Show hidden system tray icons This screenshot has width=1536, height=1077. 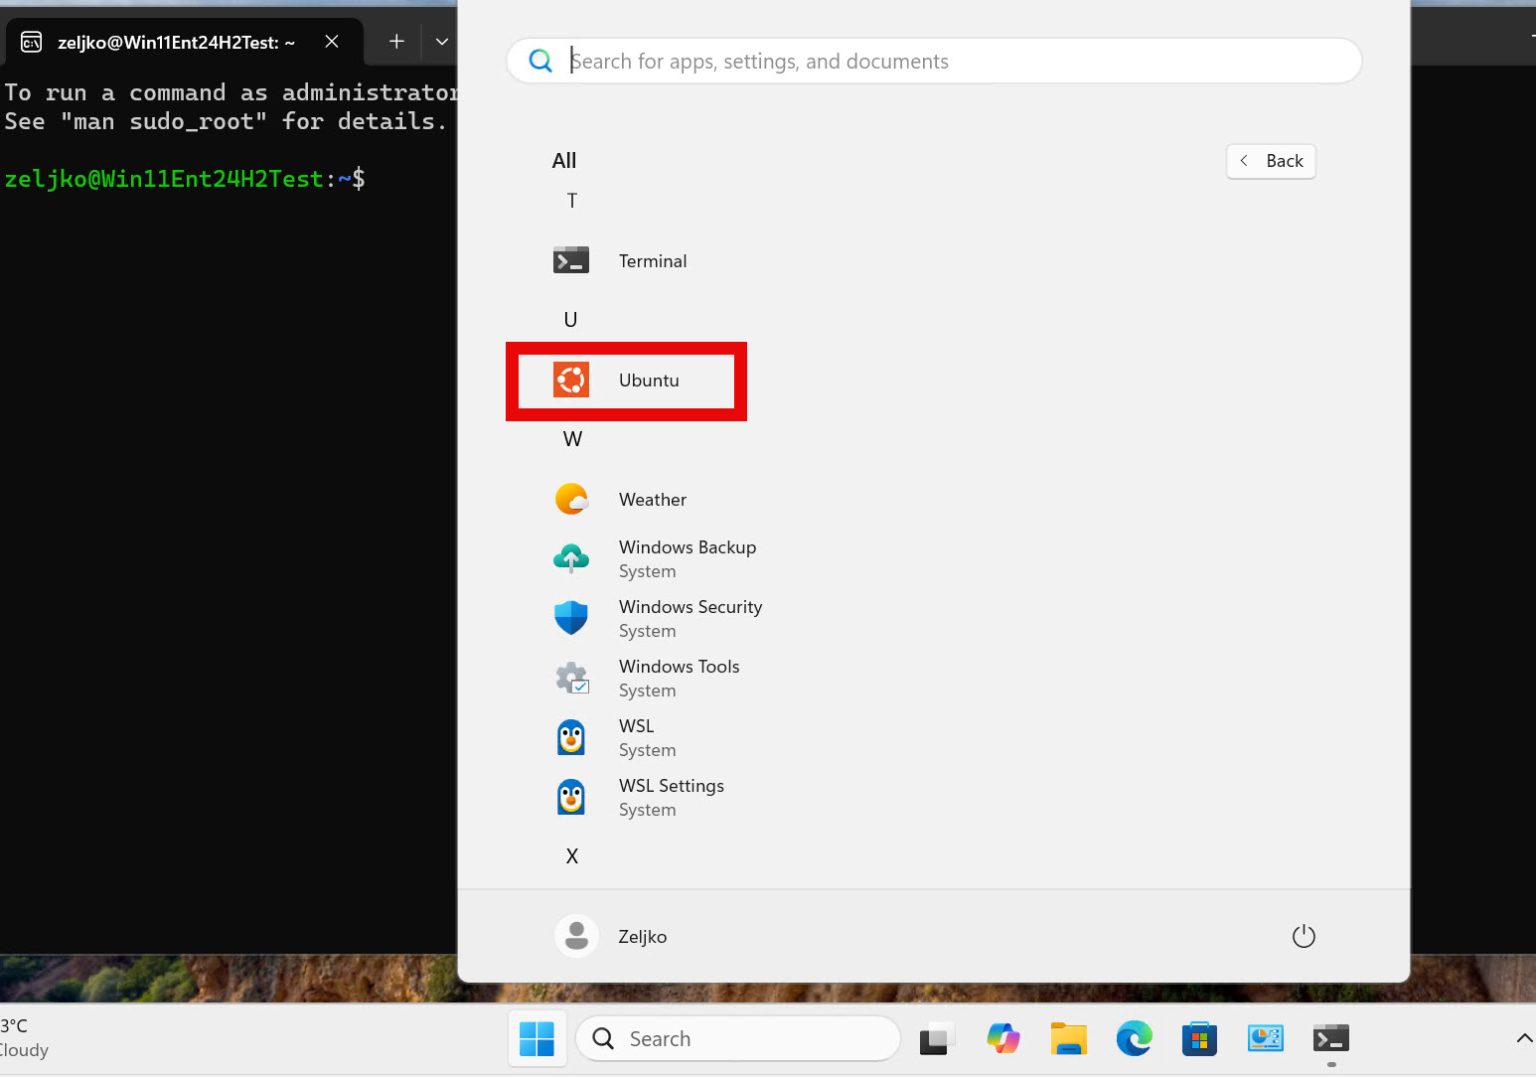tap(1522, 1038)
